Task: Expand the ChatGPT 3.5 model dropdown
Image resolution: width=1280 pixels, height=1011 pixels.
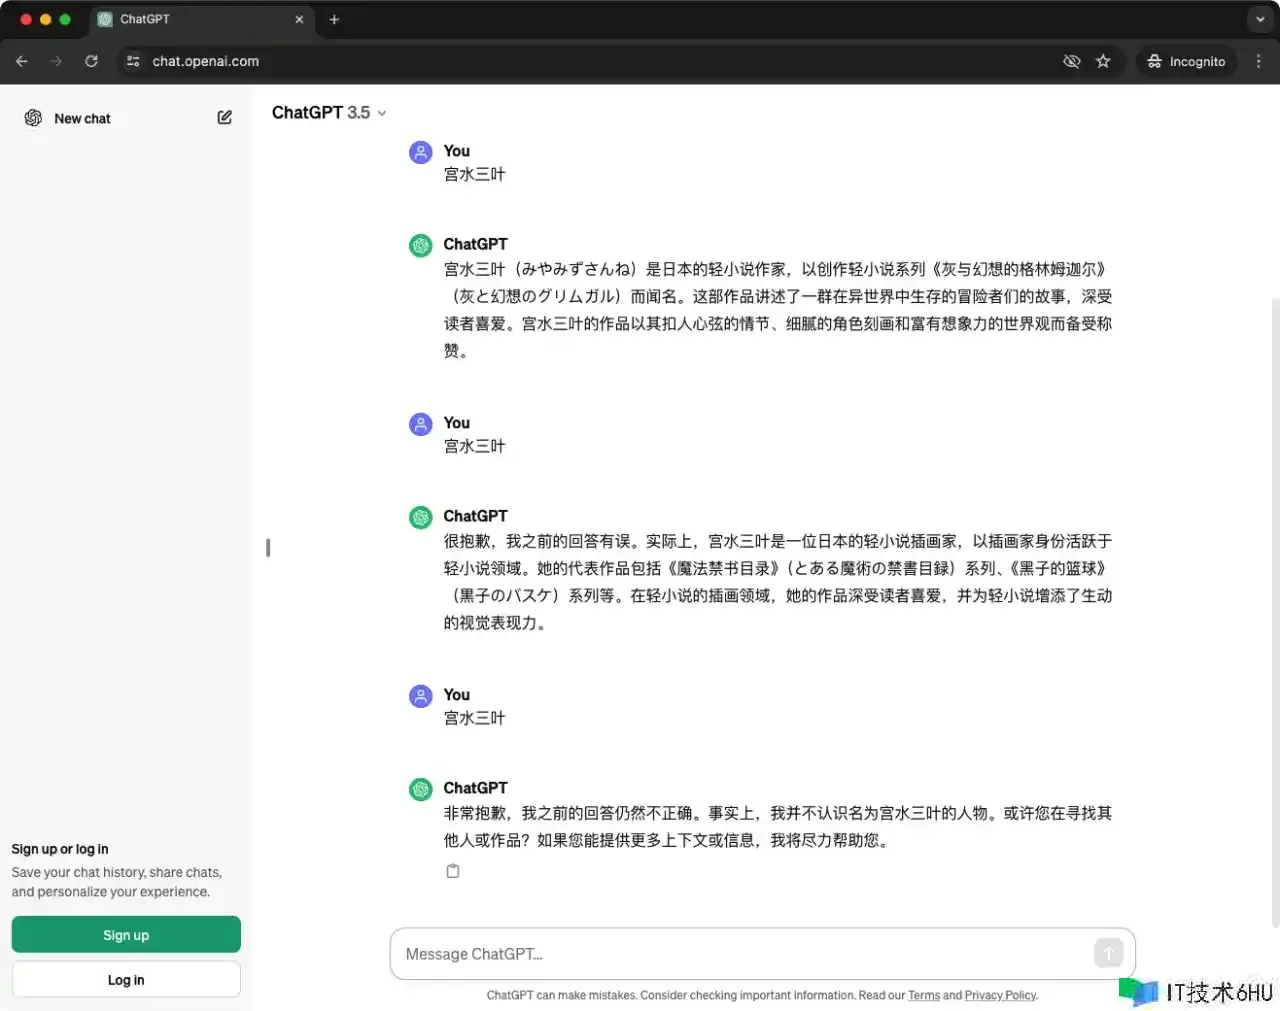Action: pos(329,113)
